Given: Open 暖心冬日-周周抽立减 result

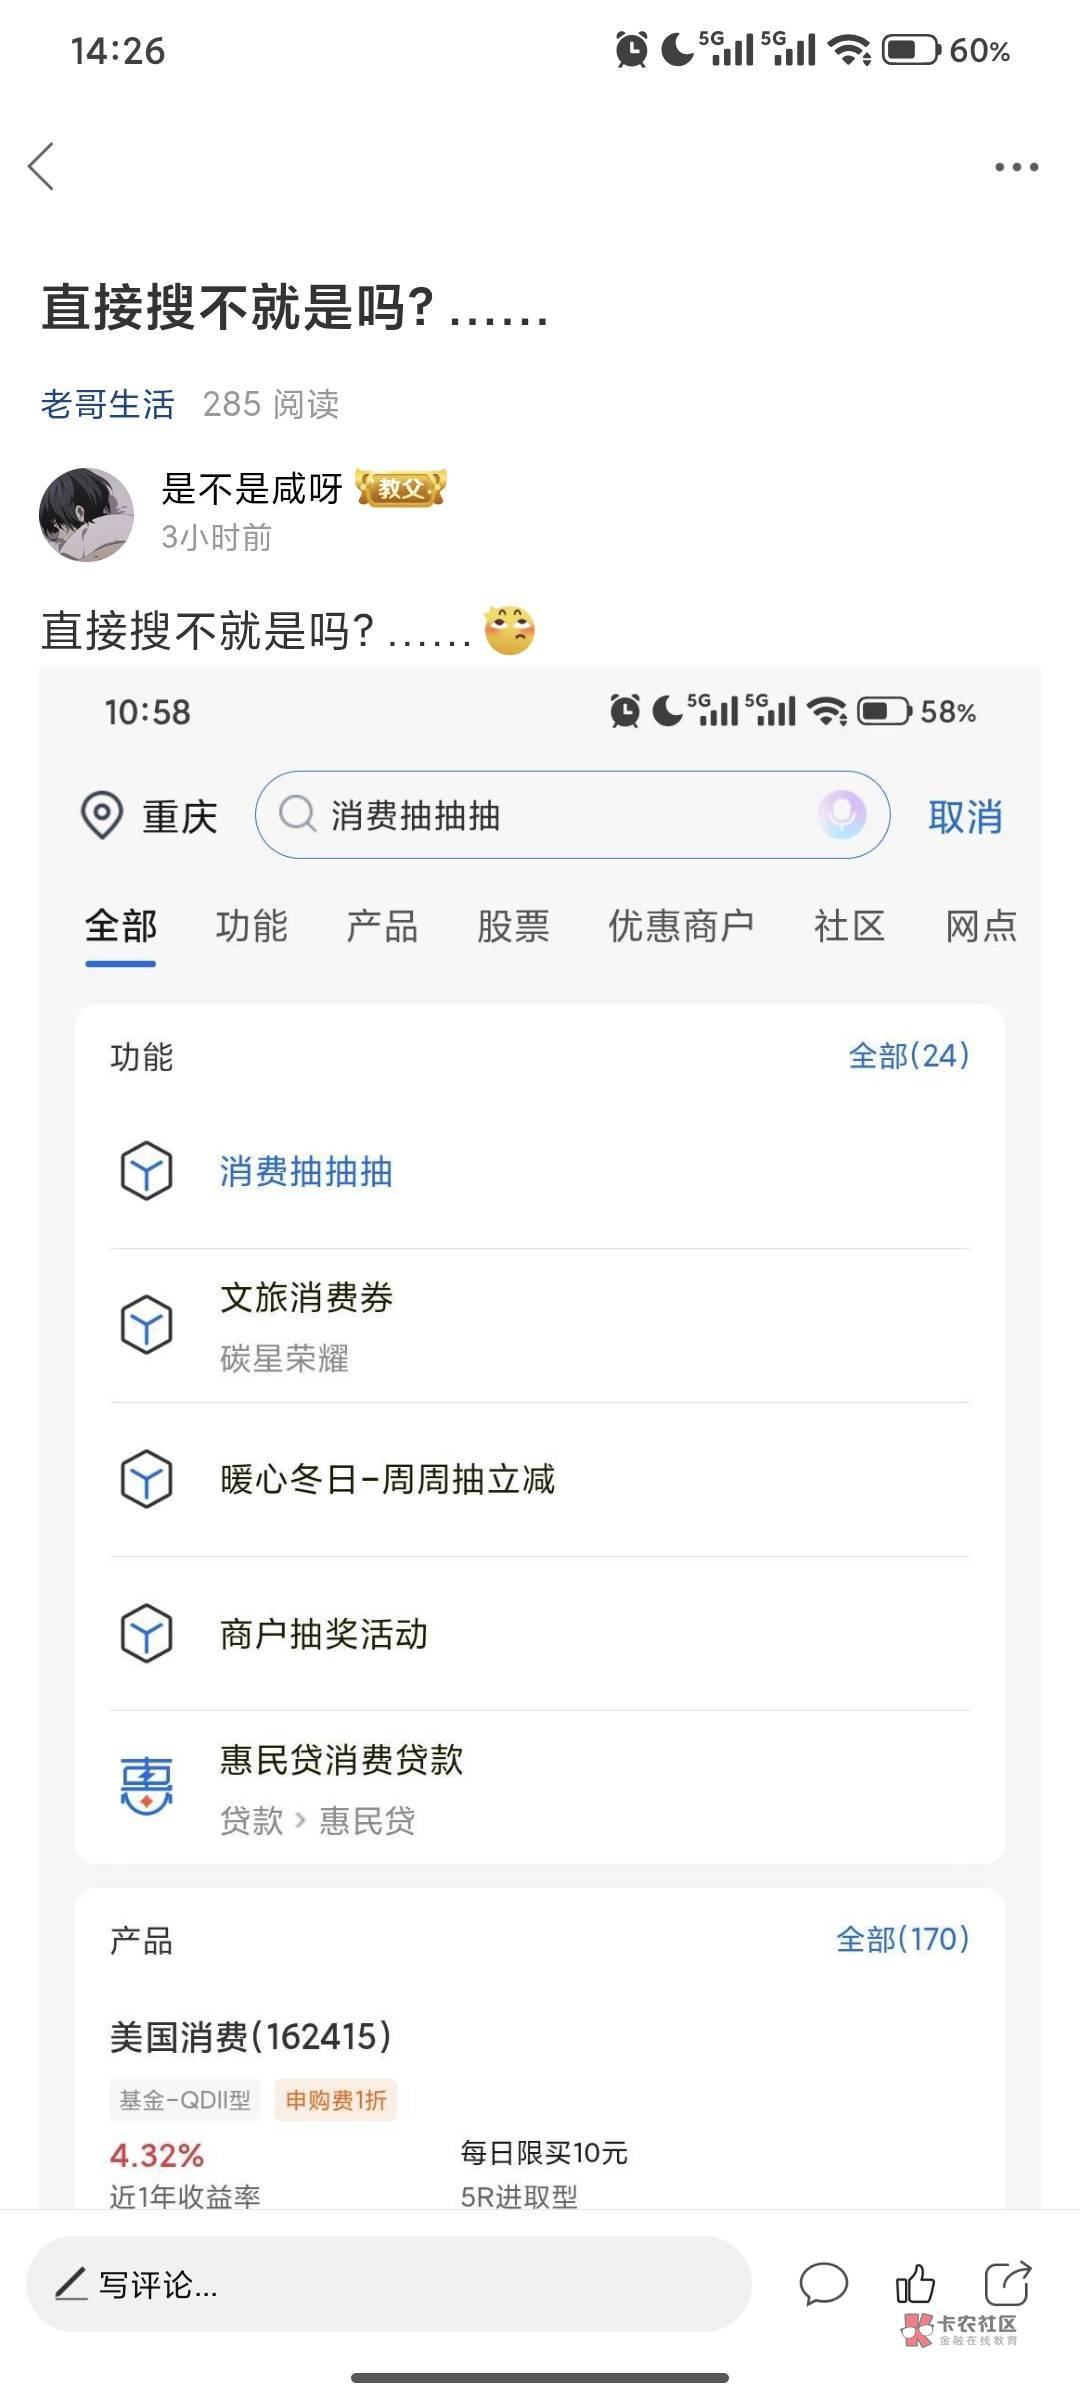Looking at the screenshot, I should (x=387, y=1479).
